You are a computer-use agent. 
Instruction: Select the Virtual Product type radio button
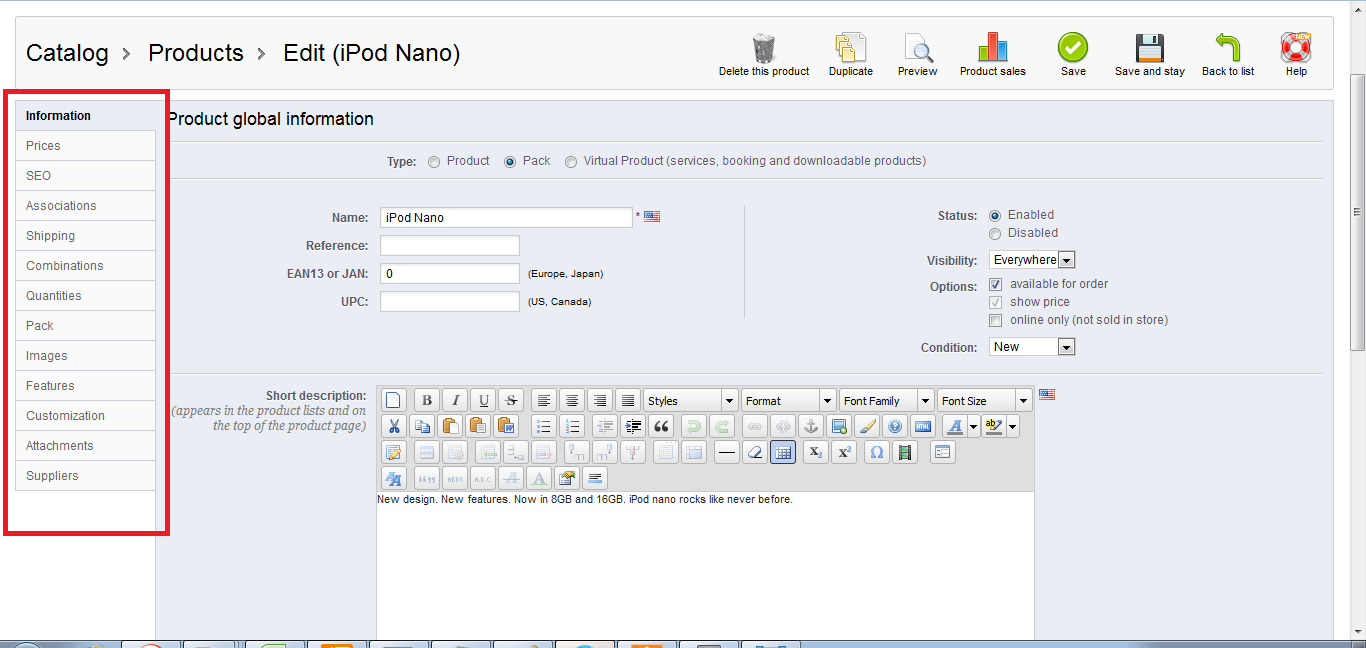(571, 162)
